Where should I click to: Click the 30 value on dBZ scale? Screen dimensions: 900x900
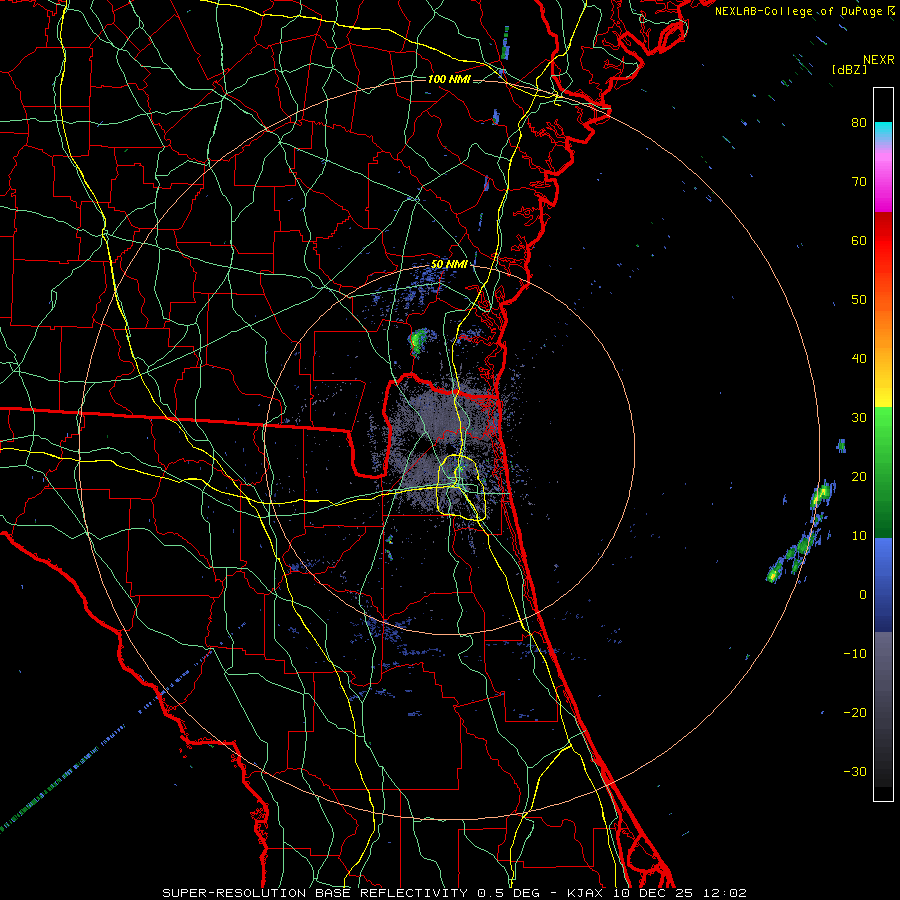tap(859, 418)
